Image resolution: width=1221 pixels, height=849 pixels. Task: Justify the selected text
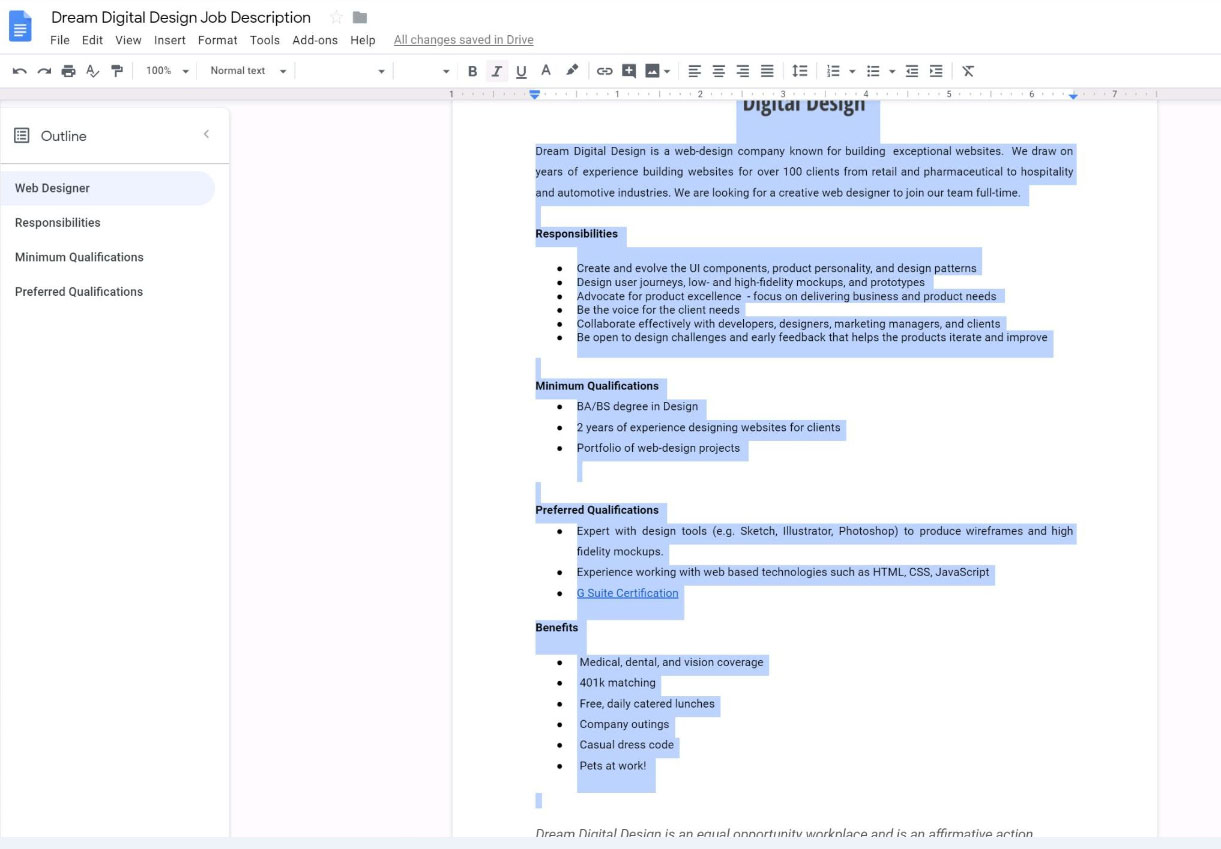pyautogui.click(x=767, y=71)
